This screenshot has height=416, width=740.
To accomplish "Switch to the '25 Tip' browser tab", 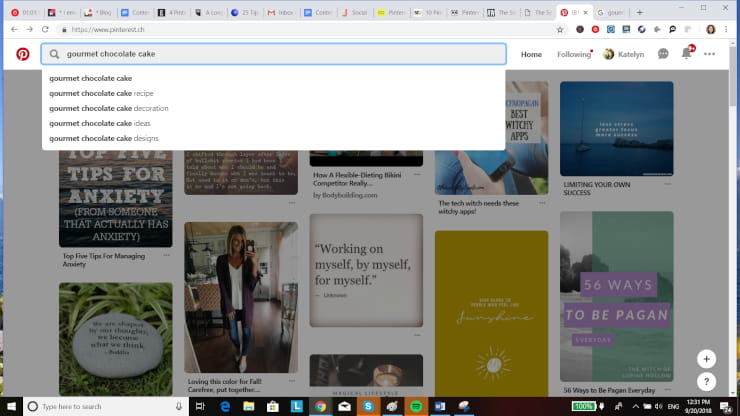I will pos(244,13).
